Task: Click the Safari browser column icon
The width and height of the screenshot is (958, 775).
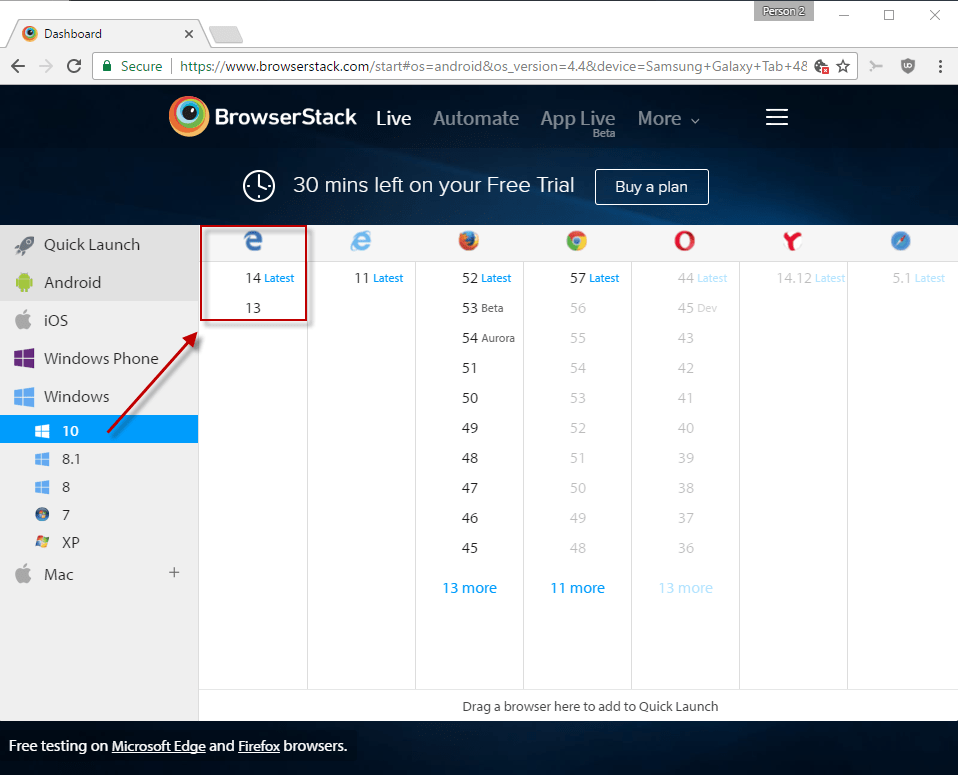Action: (x=901, y=241)
